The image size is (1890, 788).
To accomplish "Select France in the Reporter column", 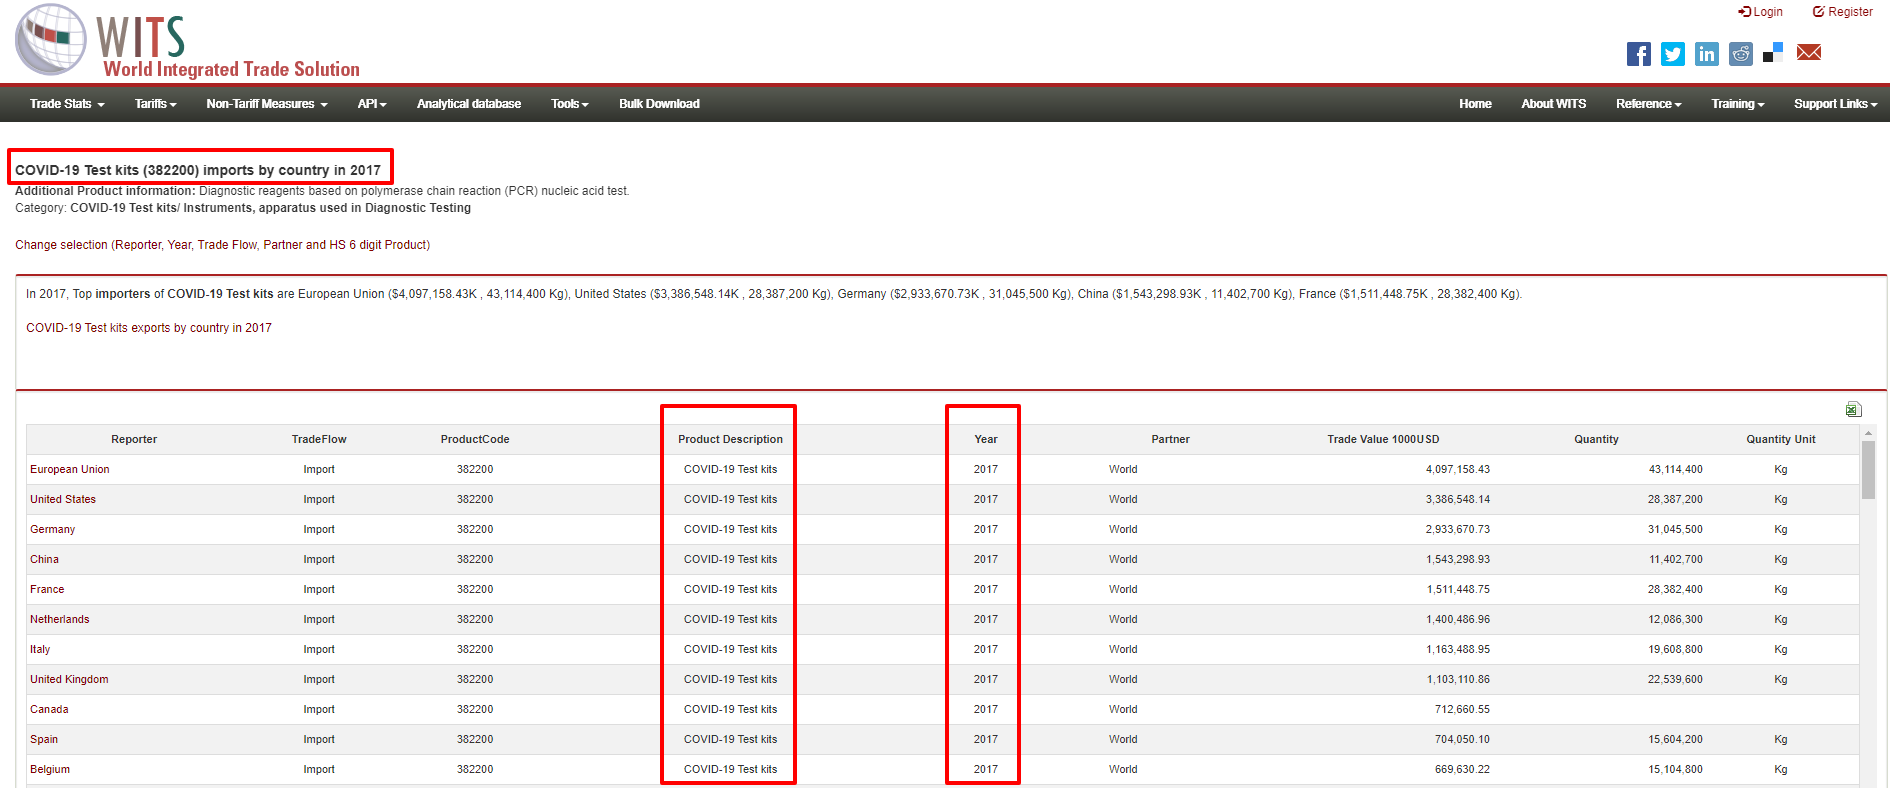I will pyautogui.click(x=47, y=589).
